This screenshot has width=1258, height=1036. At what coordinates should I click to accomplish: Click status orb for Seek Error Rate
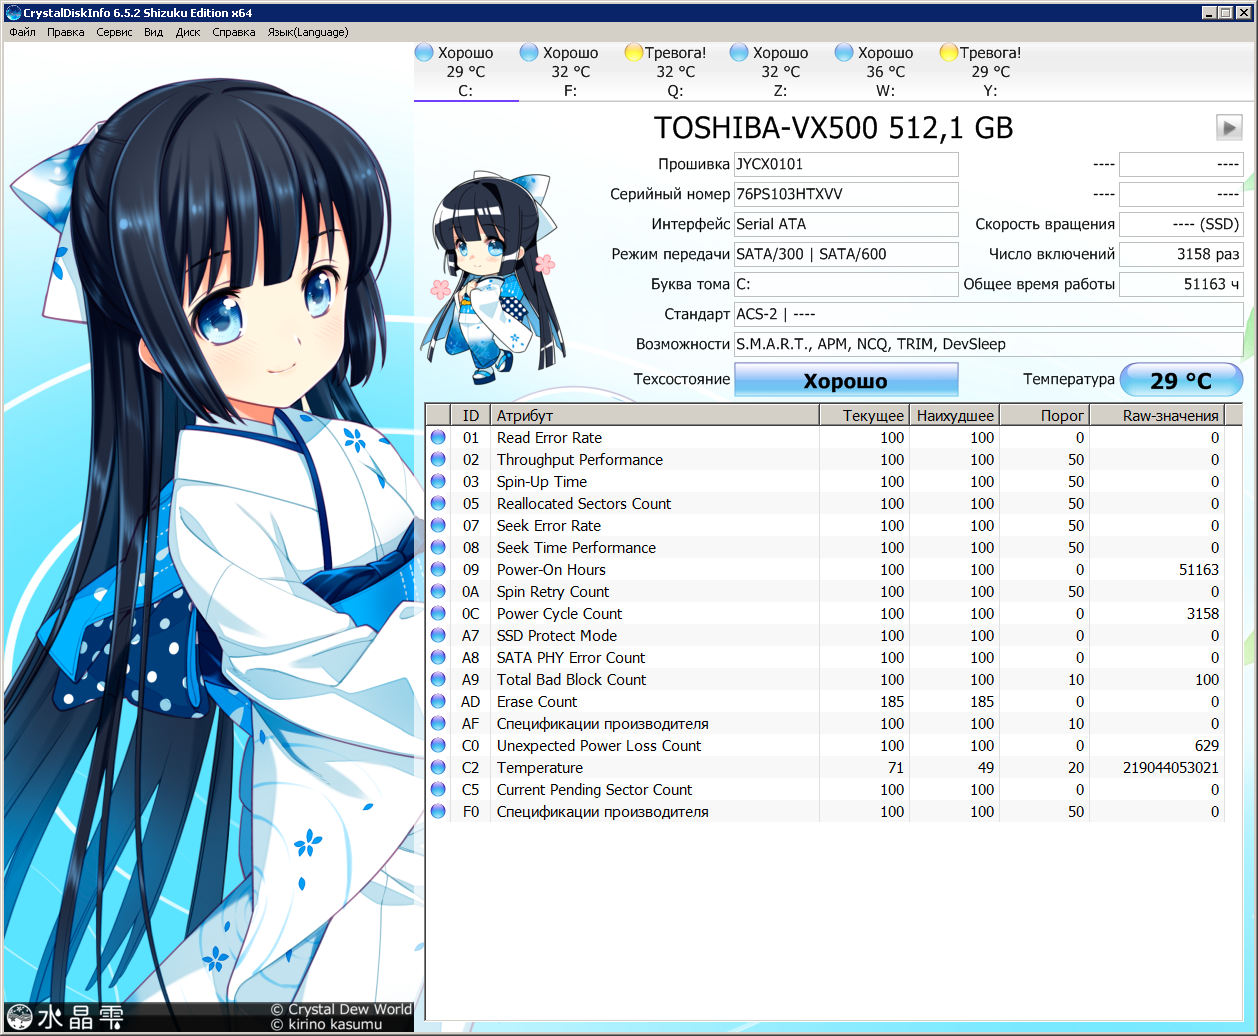pos(438,525)
